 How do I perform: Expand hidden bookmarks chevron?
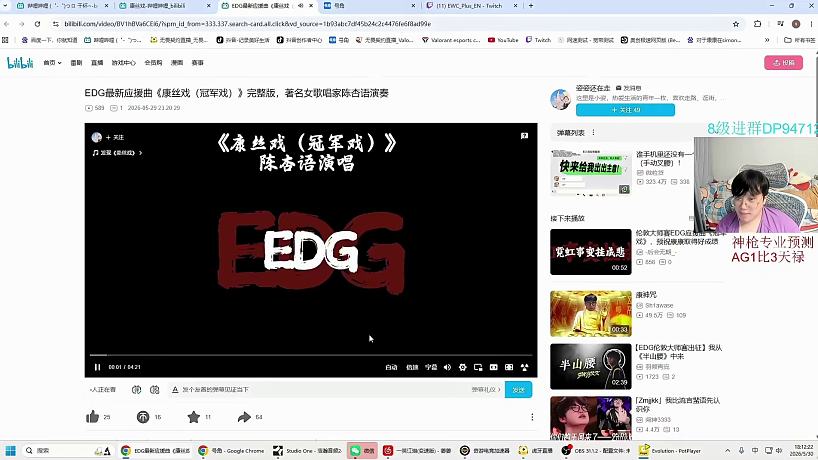click(767, 40)
